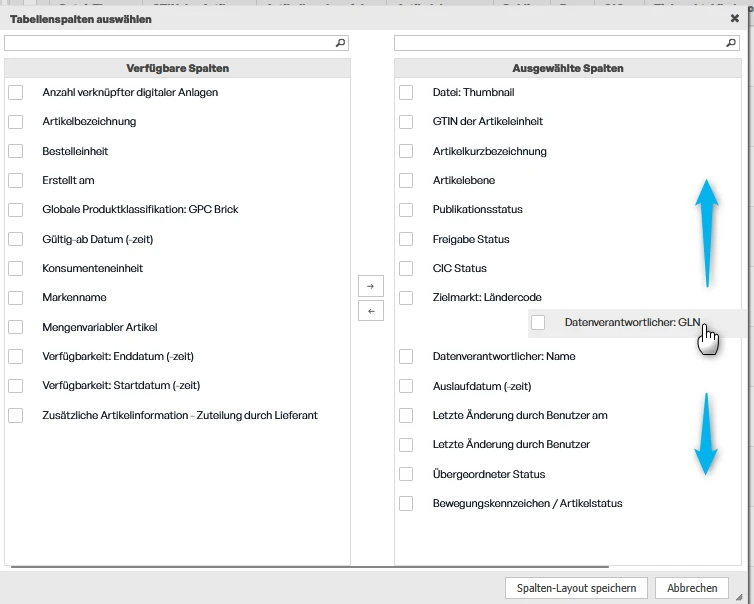Select the Publikationsstatus column entry
The height and width of the screenshot is (604, 754).
[477, 210]
